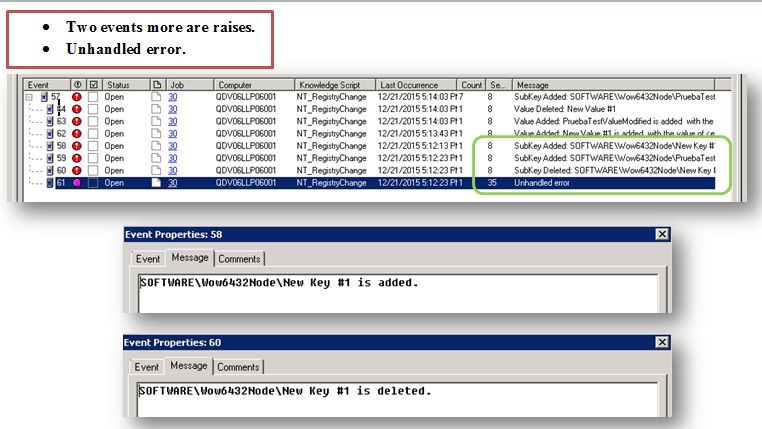Click the document icon on event 62 row

click(x=156, y=134)
